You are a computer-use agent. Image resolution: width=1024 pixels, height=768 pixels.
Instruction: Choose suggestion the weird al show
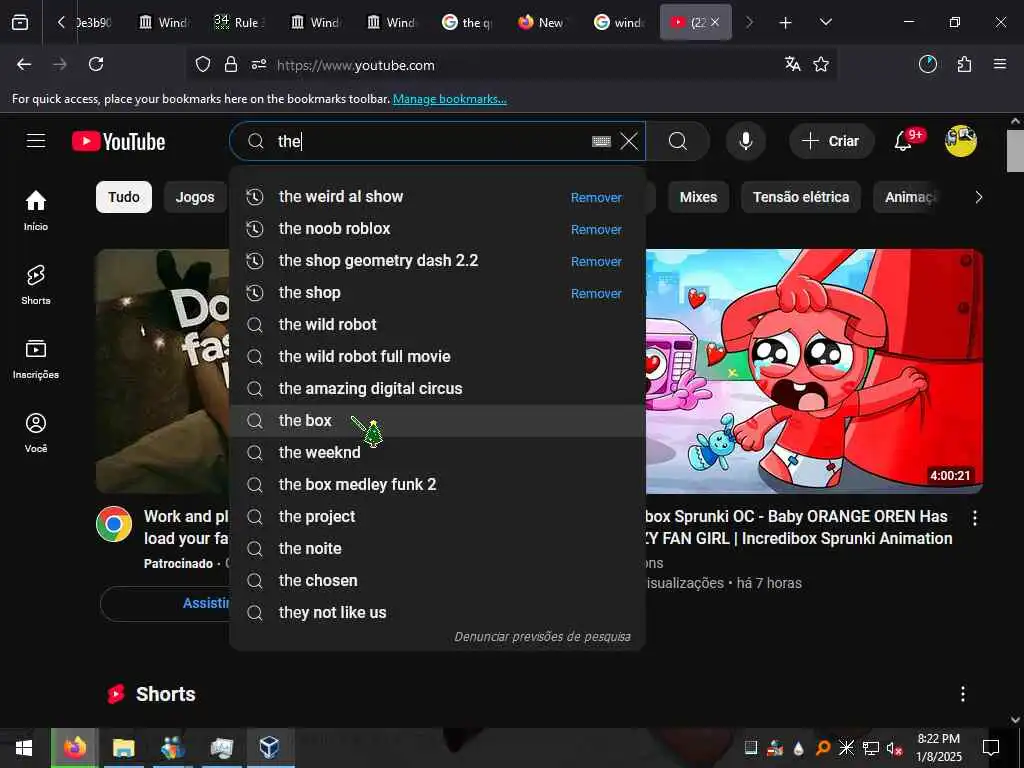(437, 197)
